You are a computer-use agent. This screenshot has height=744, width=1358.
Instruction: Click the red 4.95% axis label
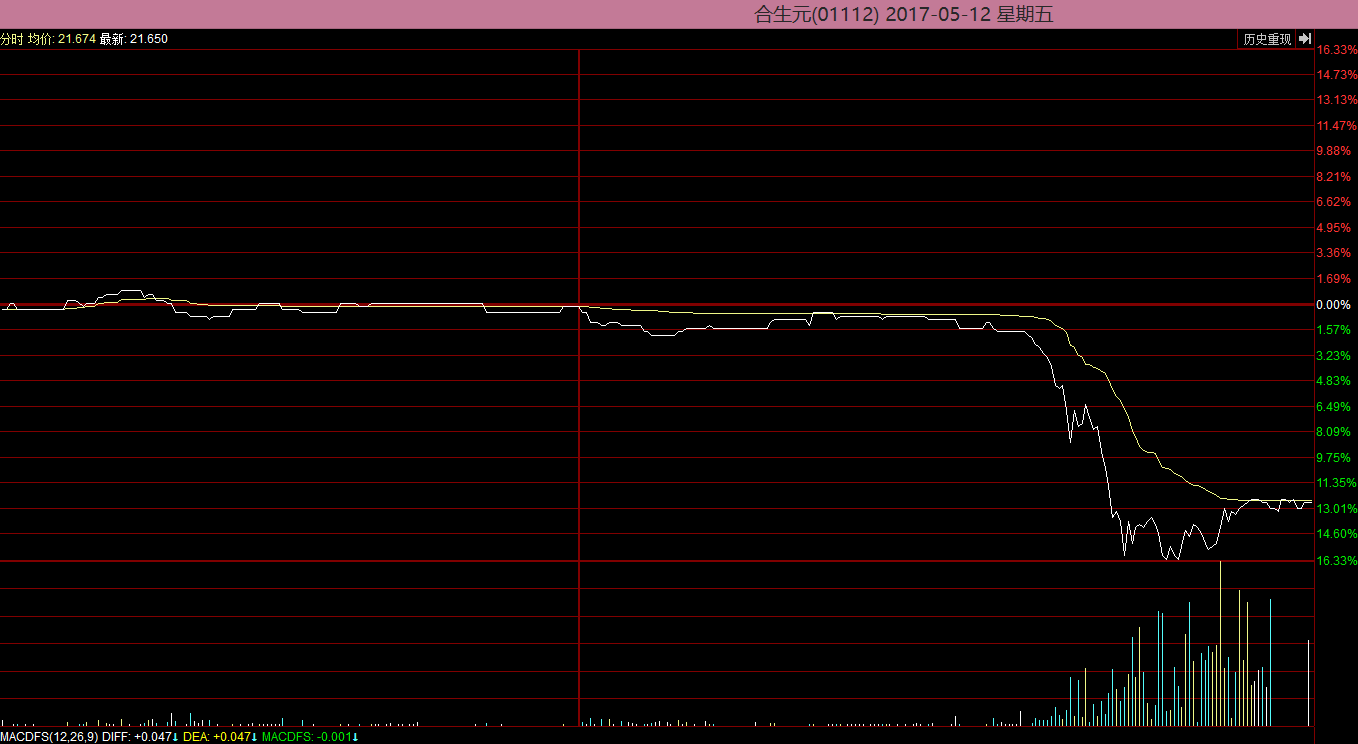(1334, 228)
